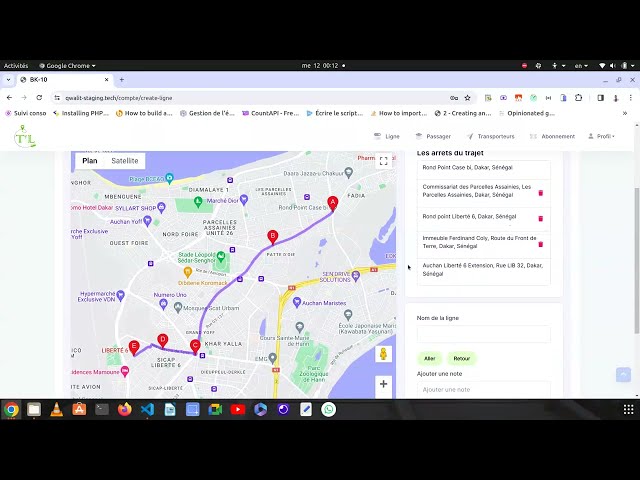
Task: Open Visual Studio Code from the dock
Action: click(x=147, y=409)
